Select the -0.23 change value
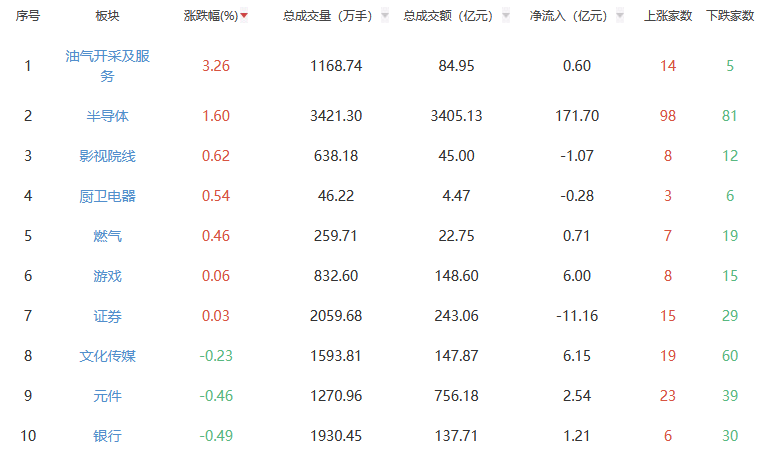This screenshot has width=764, height=449. (x=216, y=356)
